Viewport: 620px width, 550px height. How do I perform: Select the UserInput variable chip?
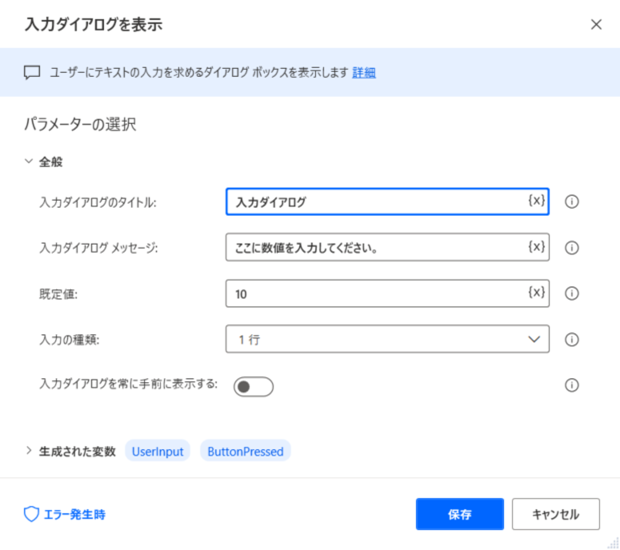click(x=157, y=451)
